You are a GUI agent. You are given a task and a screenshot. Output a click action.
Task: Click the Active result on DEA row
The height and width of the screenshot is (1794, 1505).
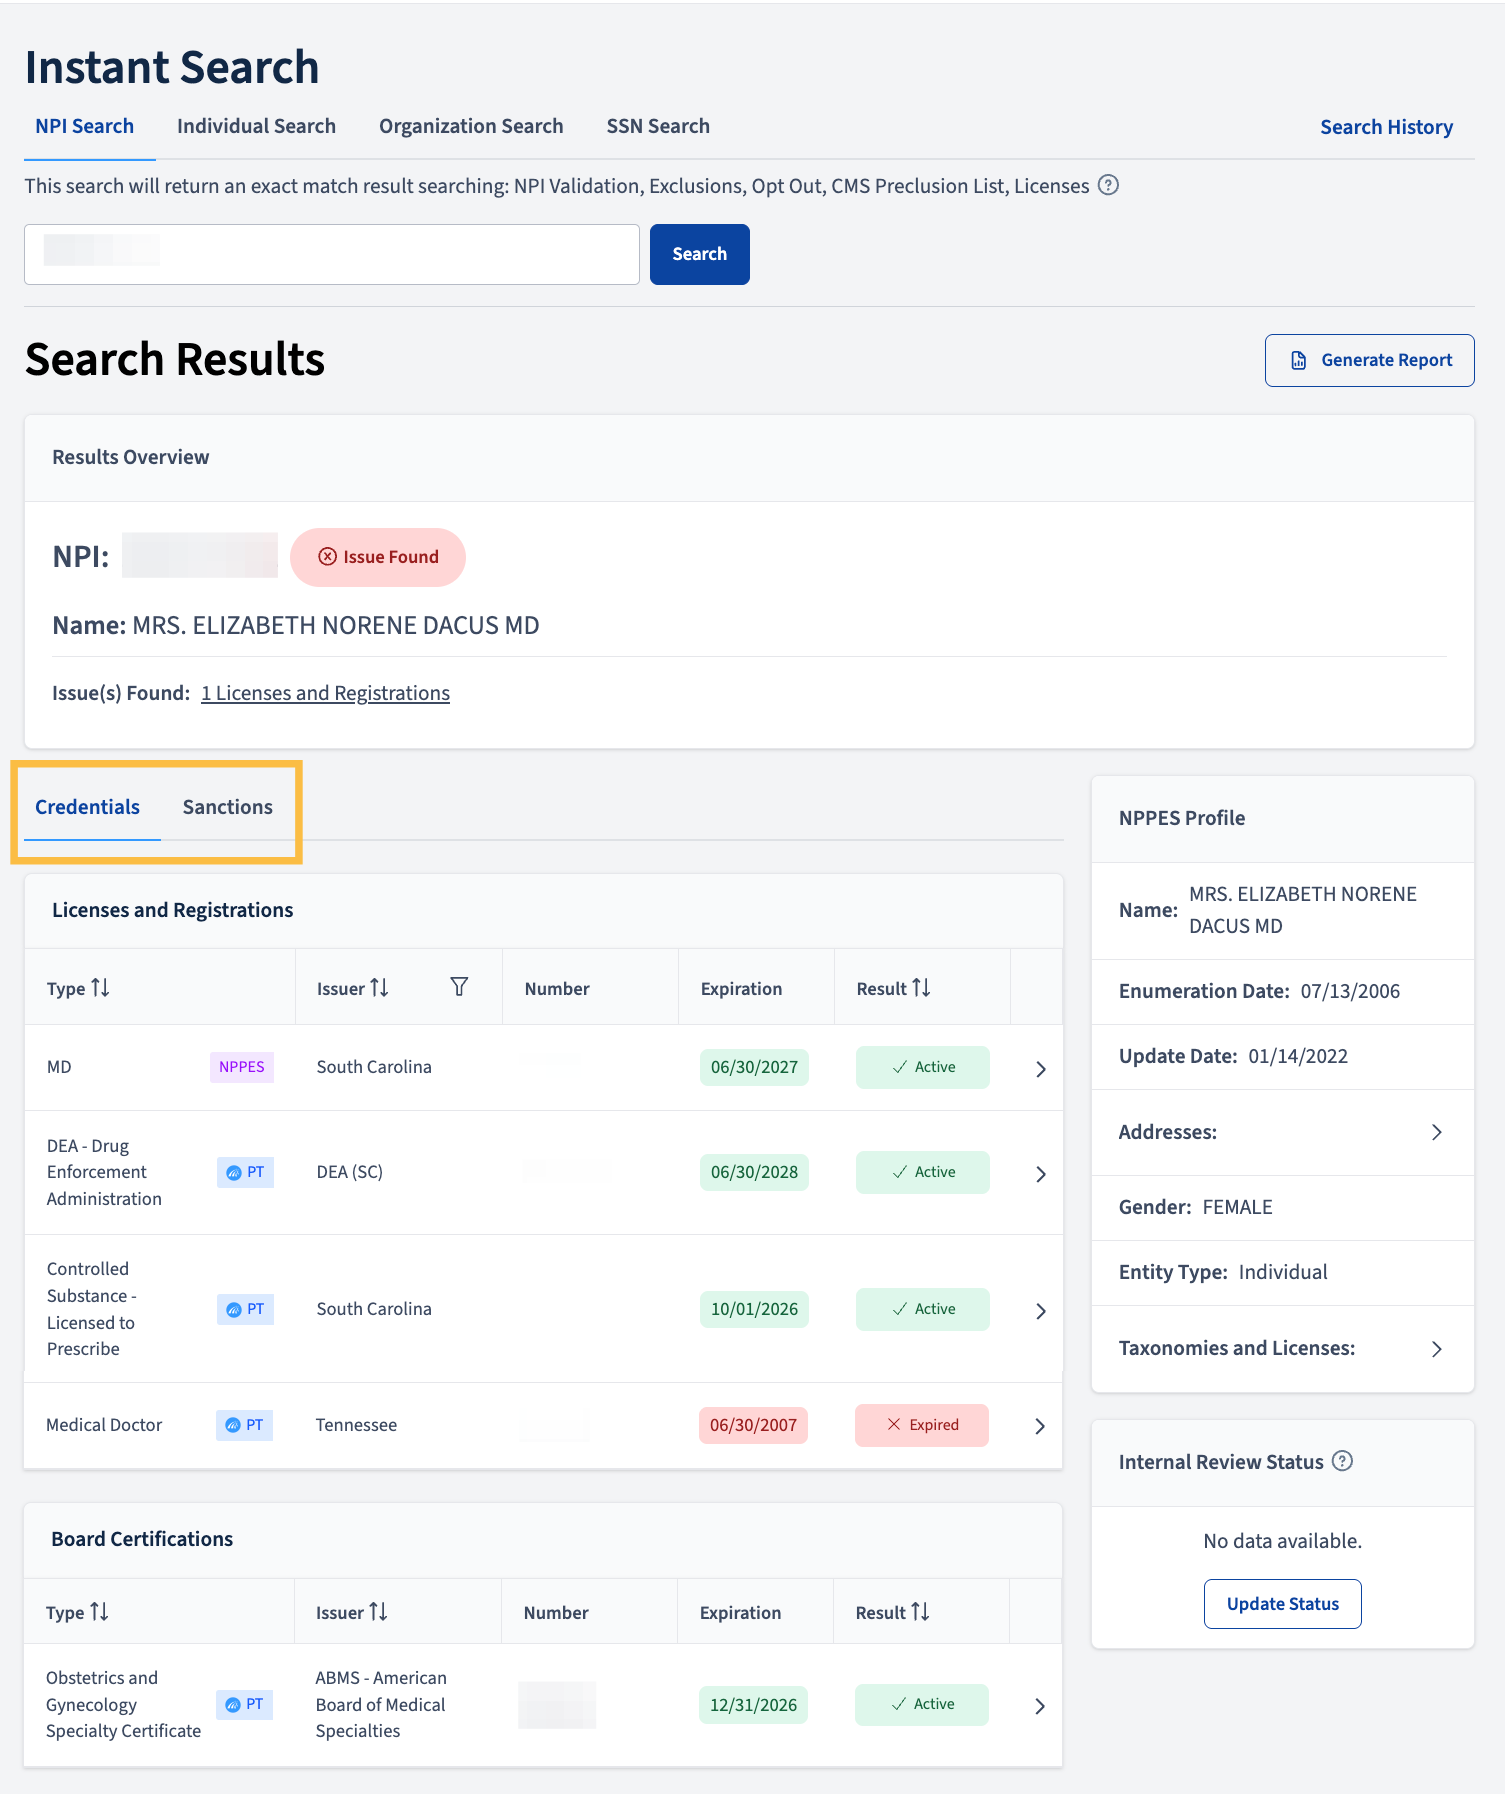923,1172
